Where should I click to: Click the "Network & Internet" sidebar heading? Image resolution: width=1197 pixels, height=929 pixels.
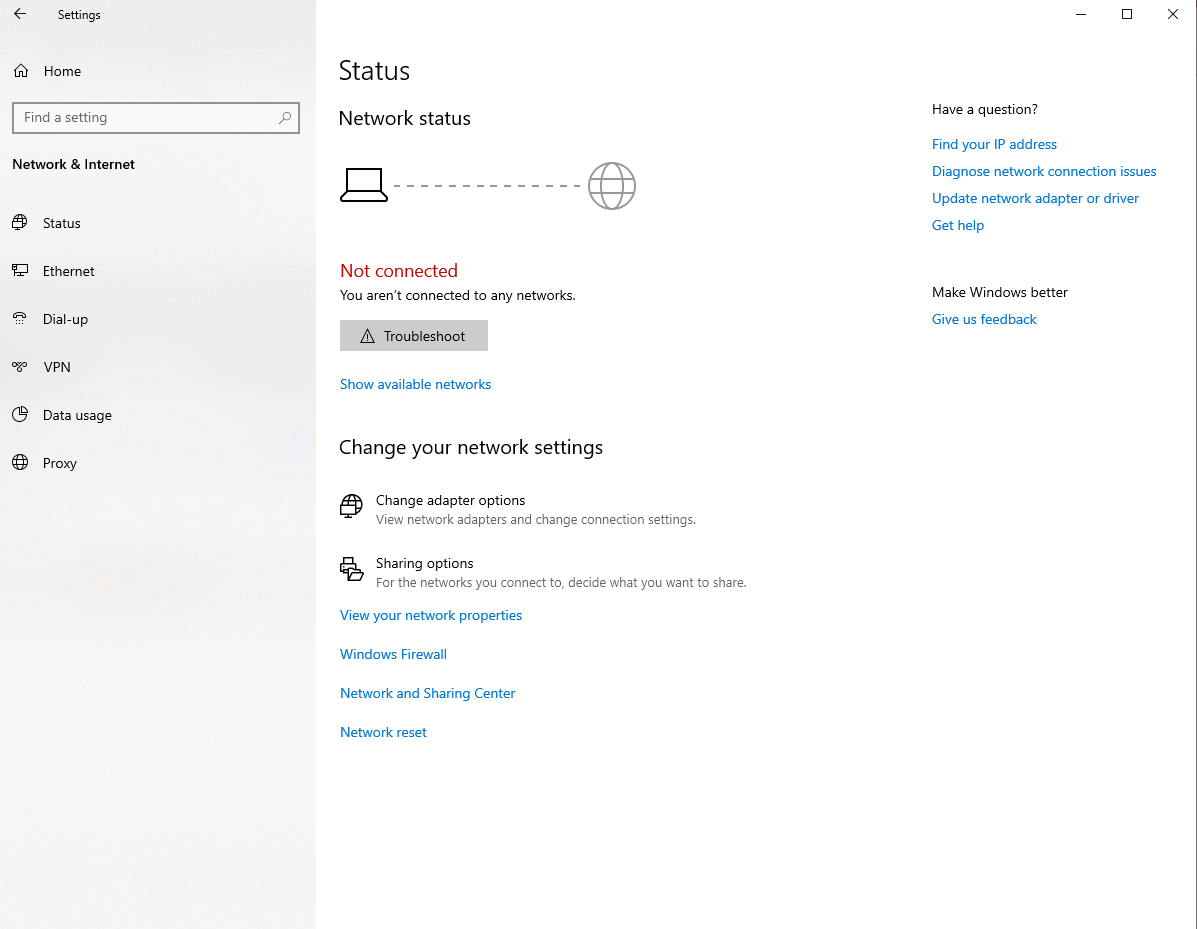coord(73,164)
